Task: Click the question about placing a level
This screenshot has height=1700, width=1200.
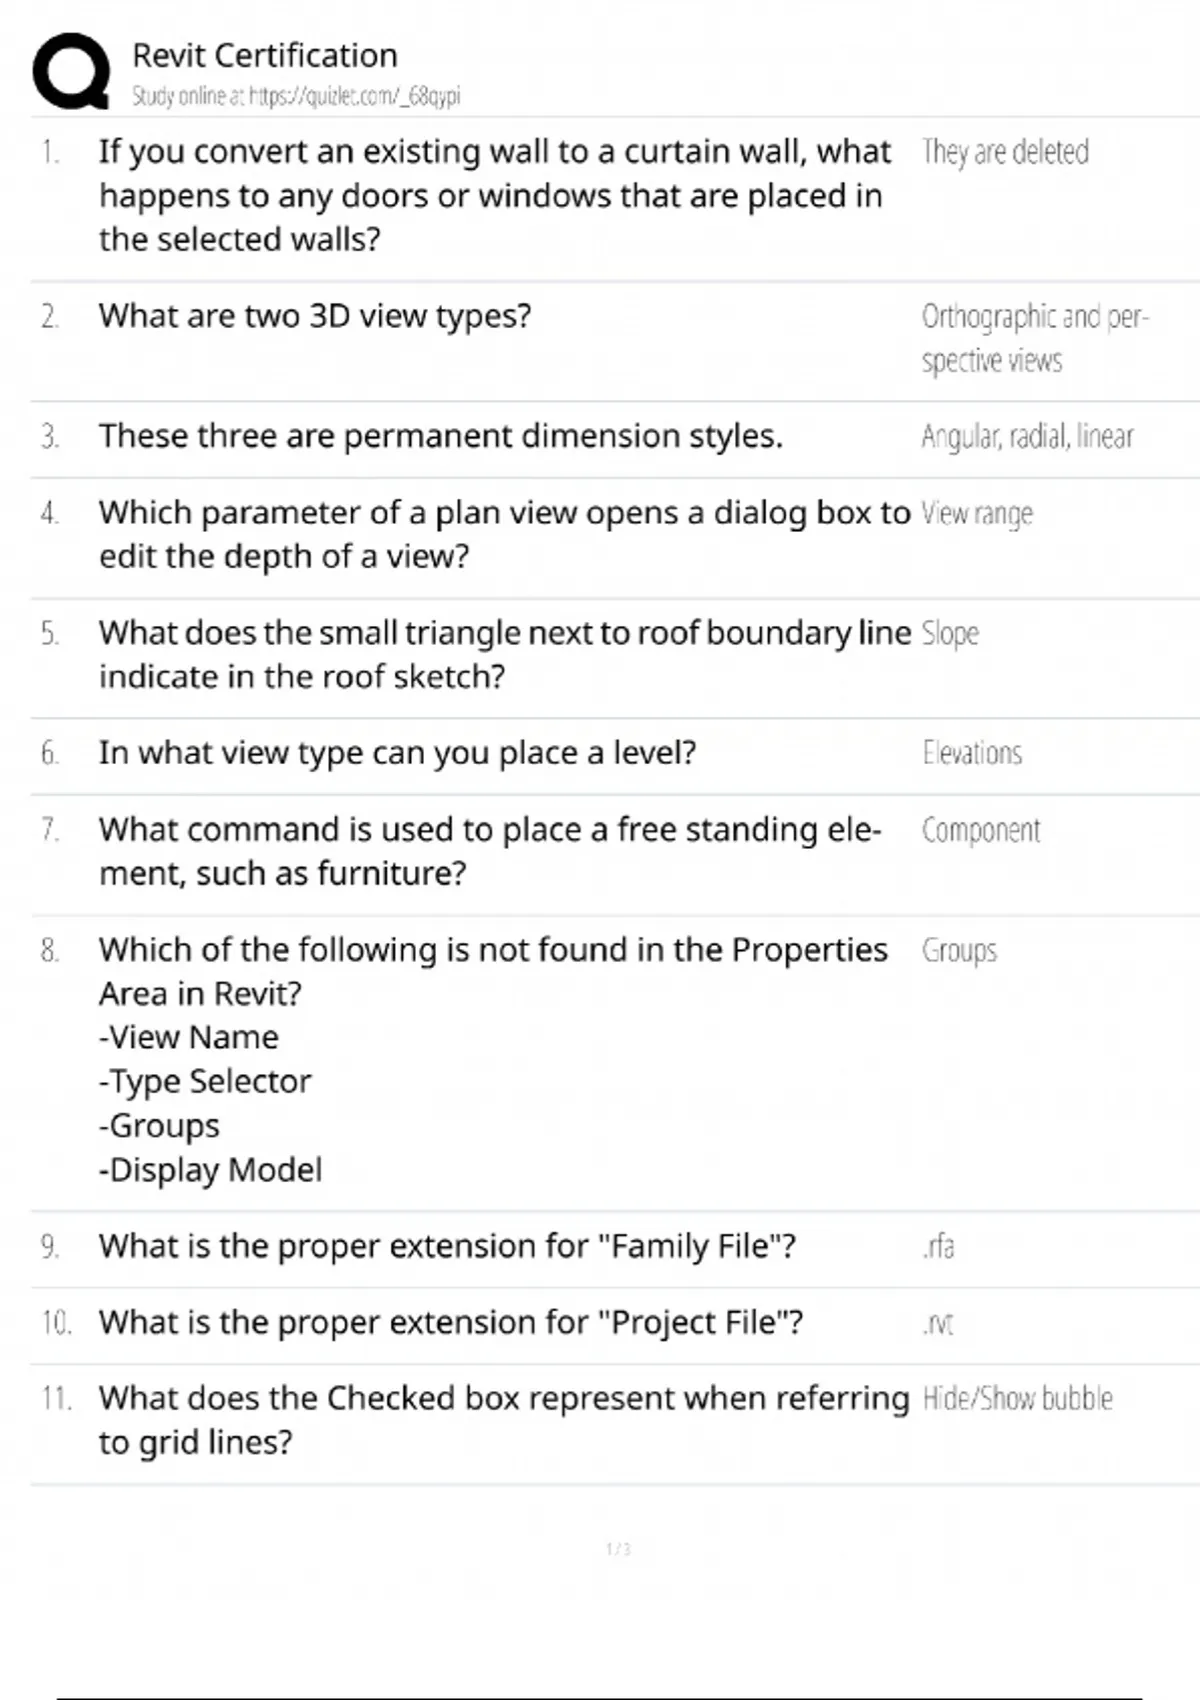Action: click(397, 753)
